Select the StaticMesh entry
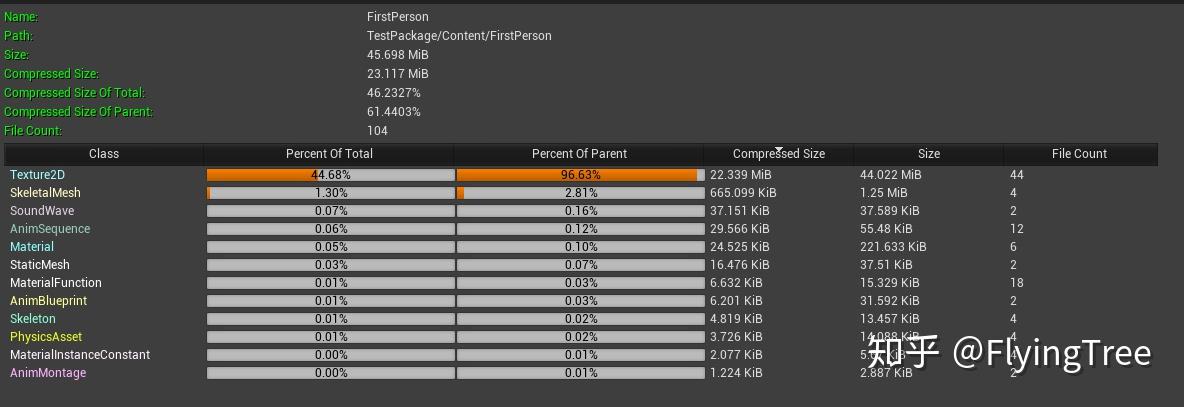The width and height of the screenshot is (1184, 407). click(x=40, y=265)
